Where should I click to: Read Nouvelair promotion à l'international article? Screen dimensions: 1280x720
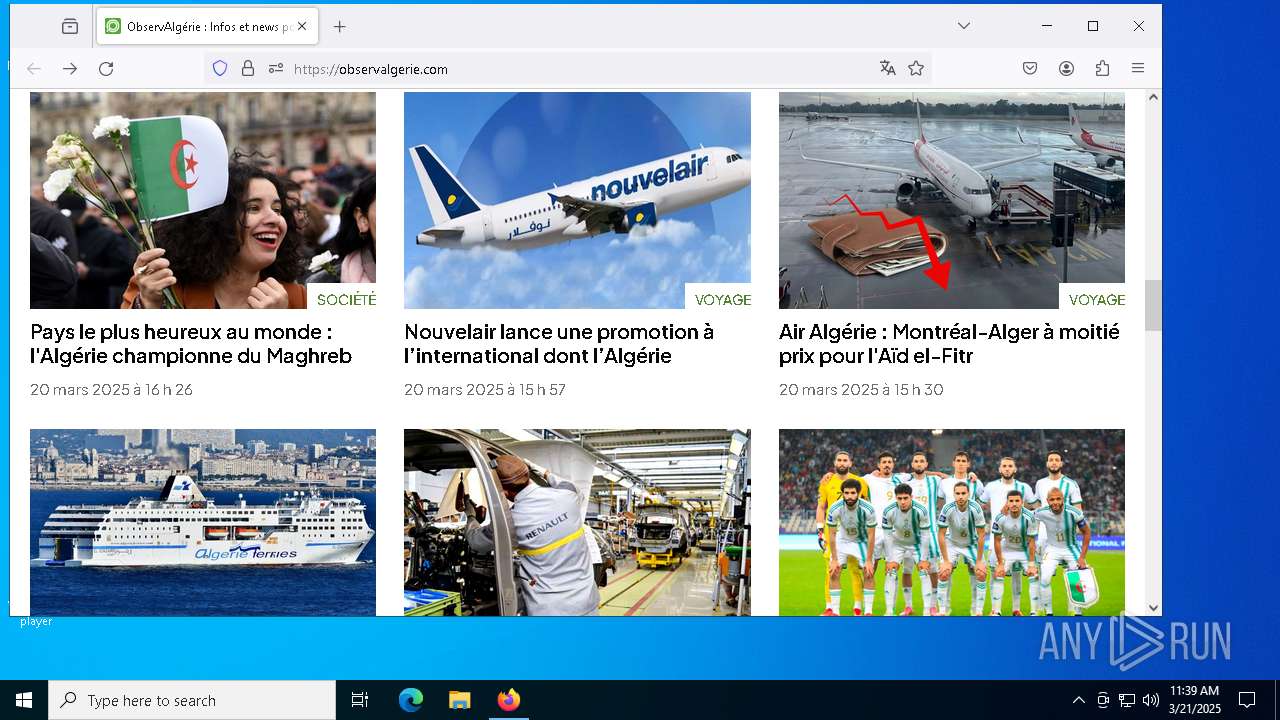pyautogui.click(x=559, y=344)
